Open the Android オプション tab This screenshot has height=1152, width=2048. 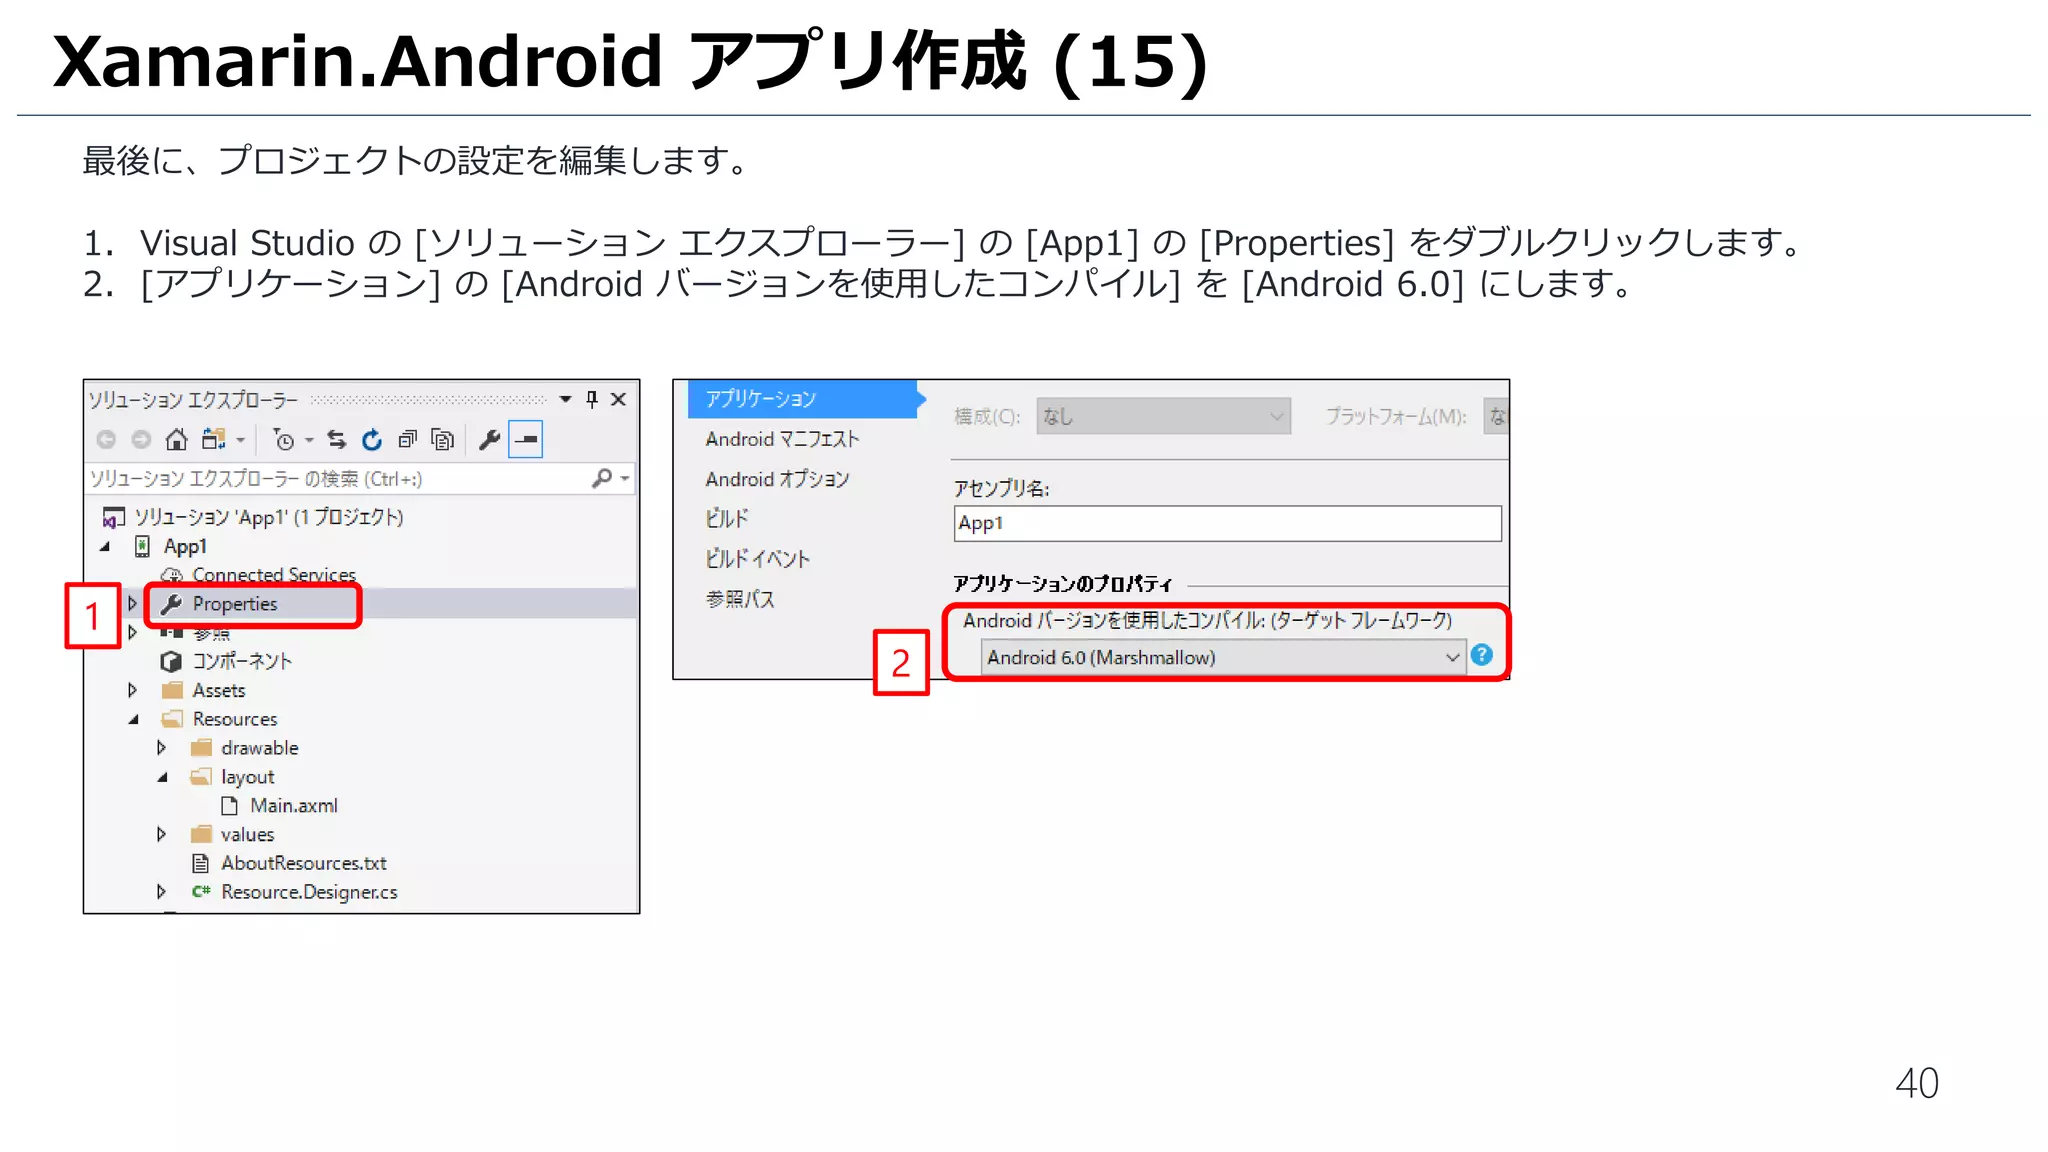(777, 479)
